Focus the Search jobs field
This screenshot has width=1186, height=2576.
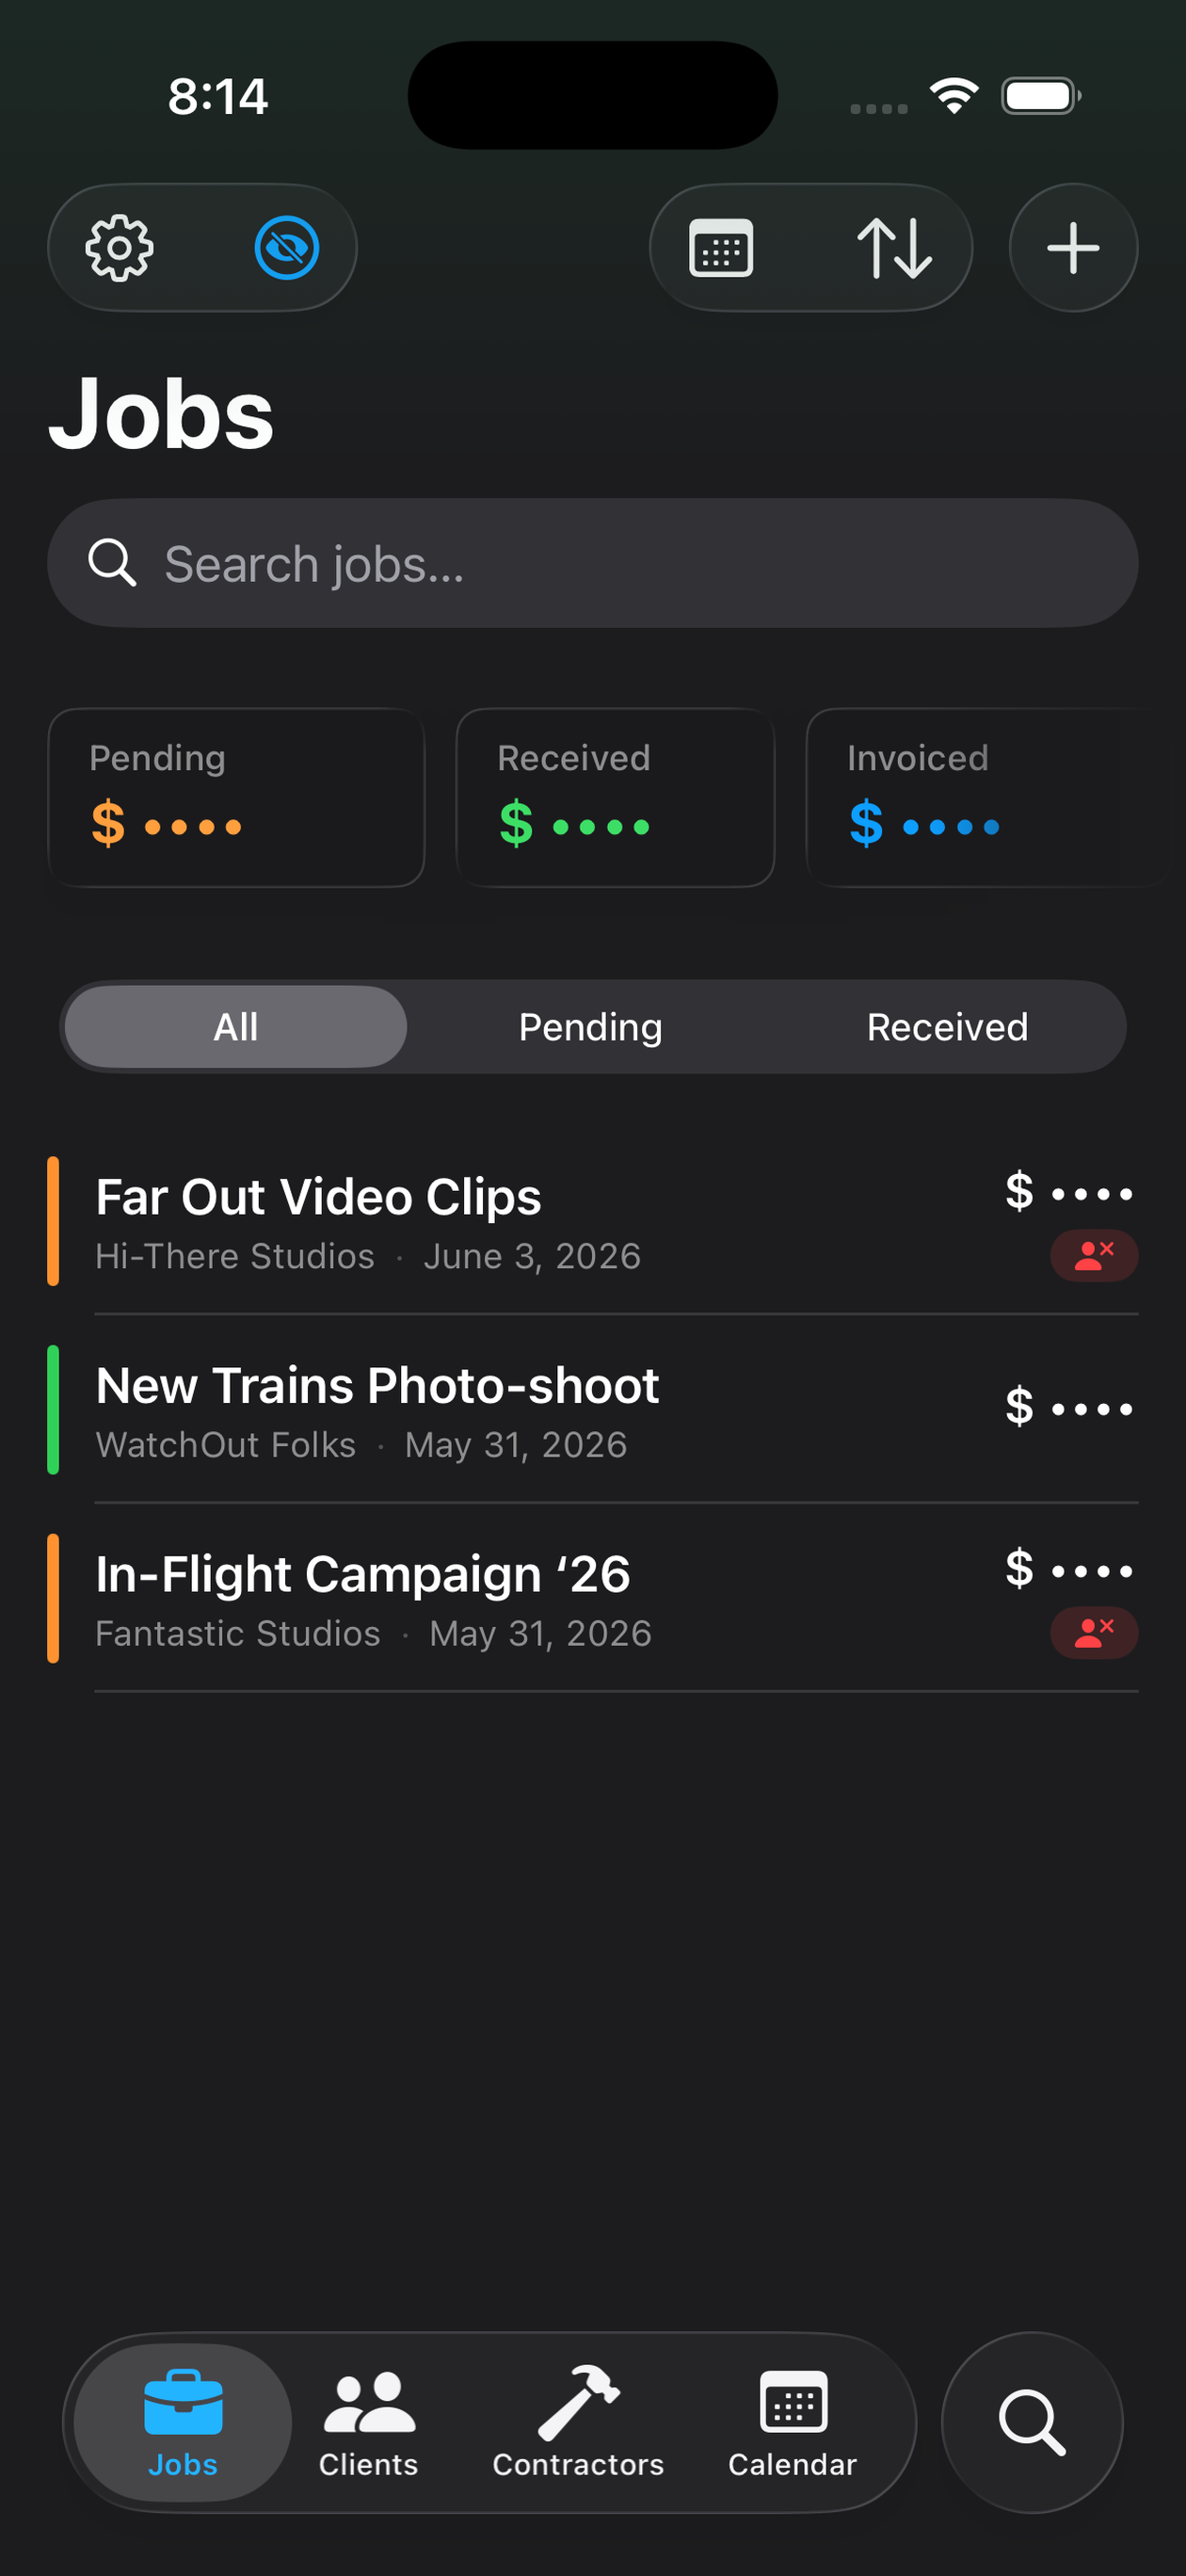(x=593, y=563)
